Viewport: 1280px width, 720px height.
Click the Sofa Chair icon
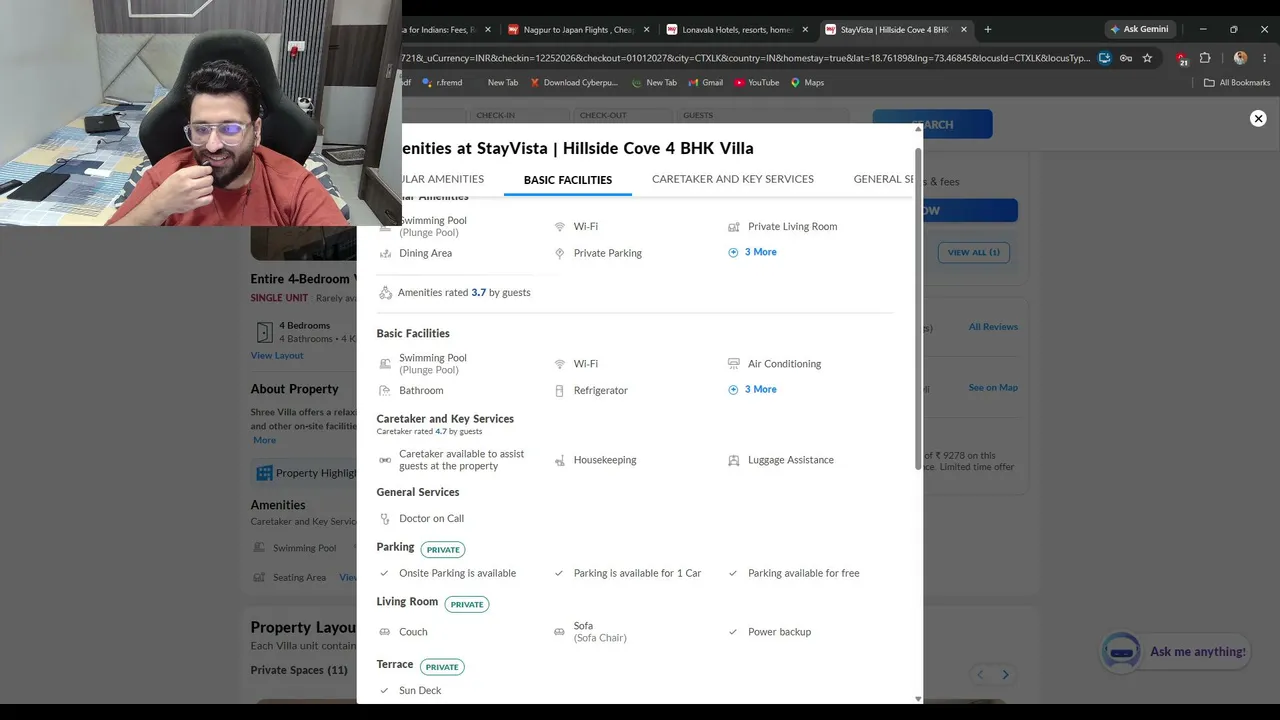coord(559,632)
